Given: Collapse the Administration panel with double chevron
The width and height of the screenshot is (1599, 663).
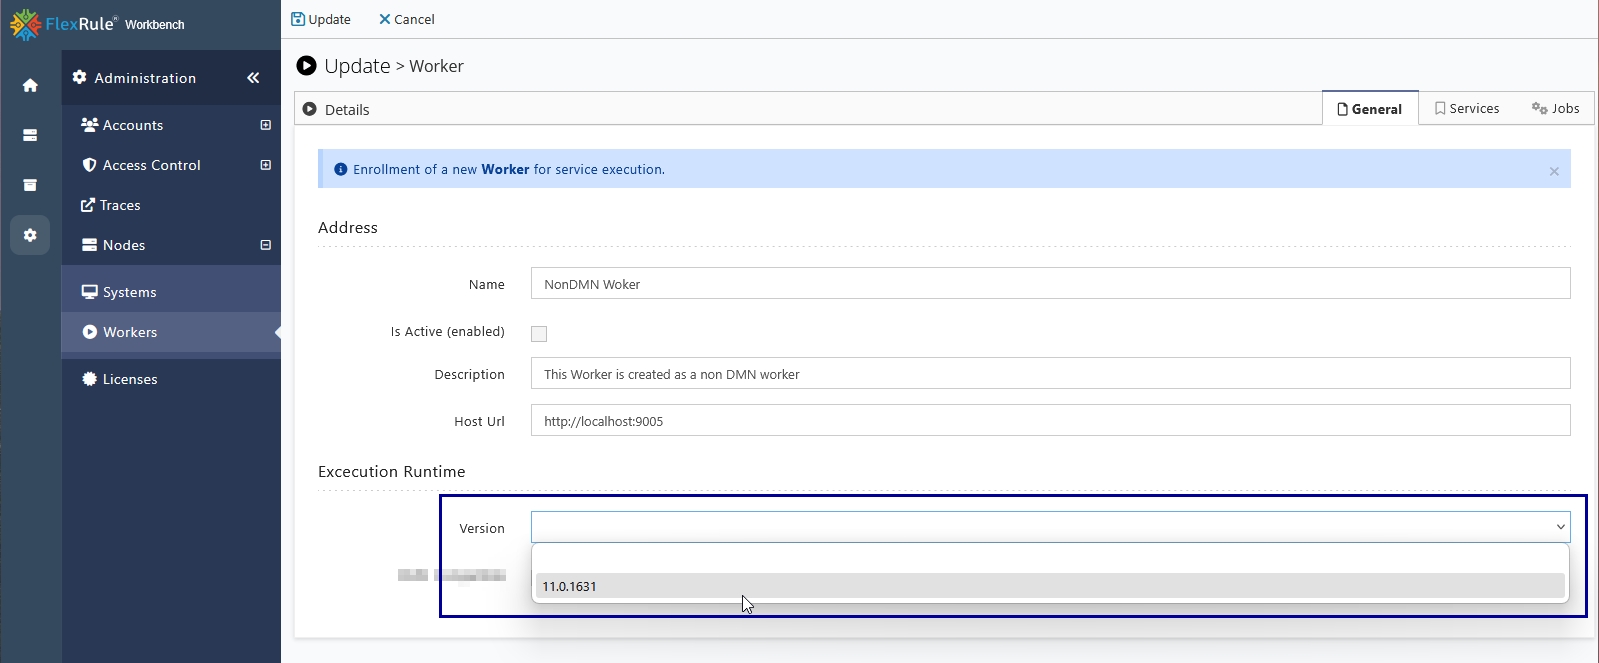Looking at the screenshot, I should [x=253, y=77].
